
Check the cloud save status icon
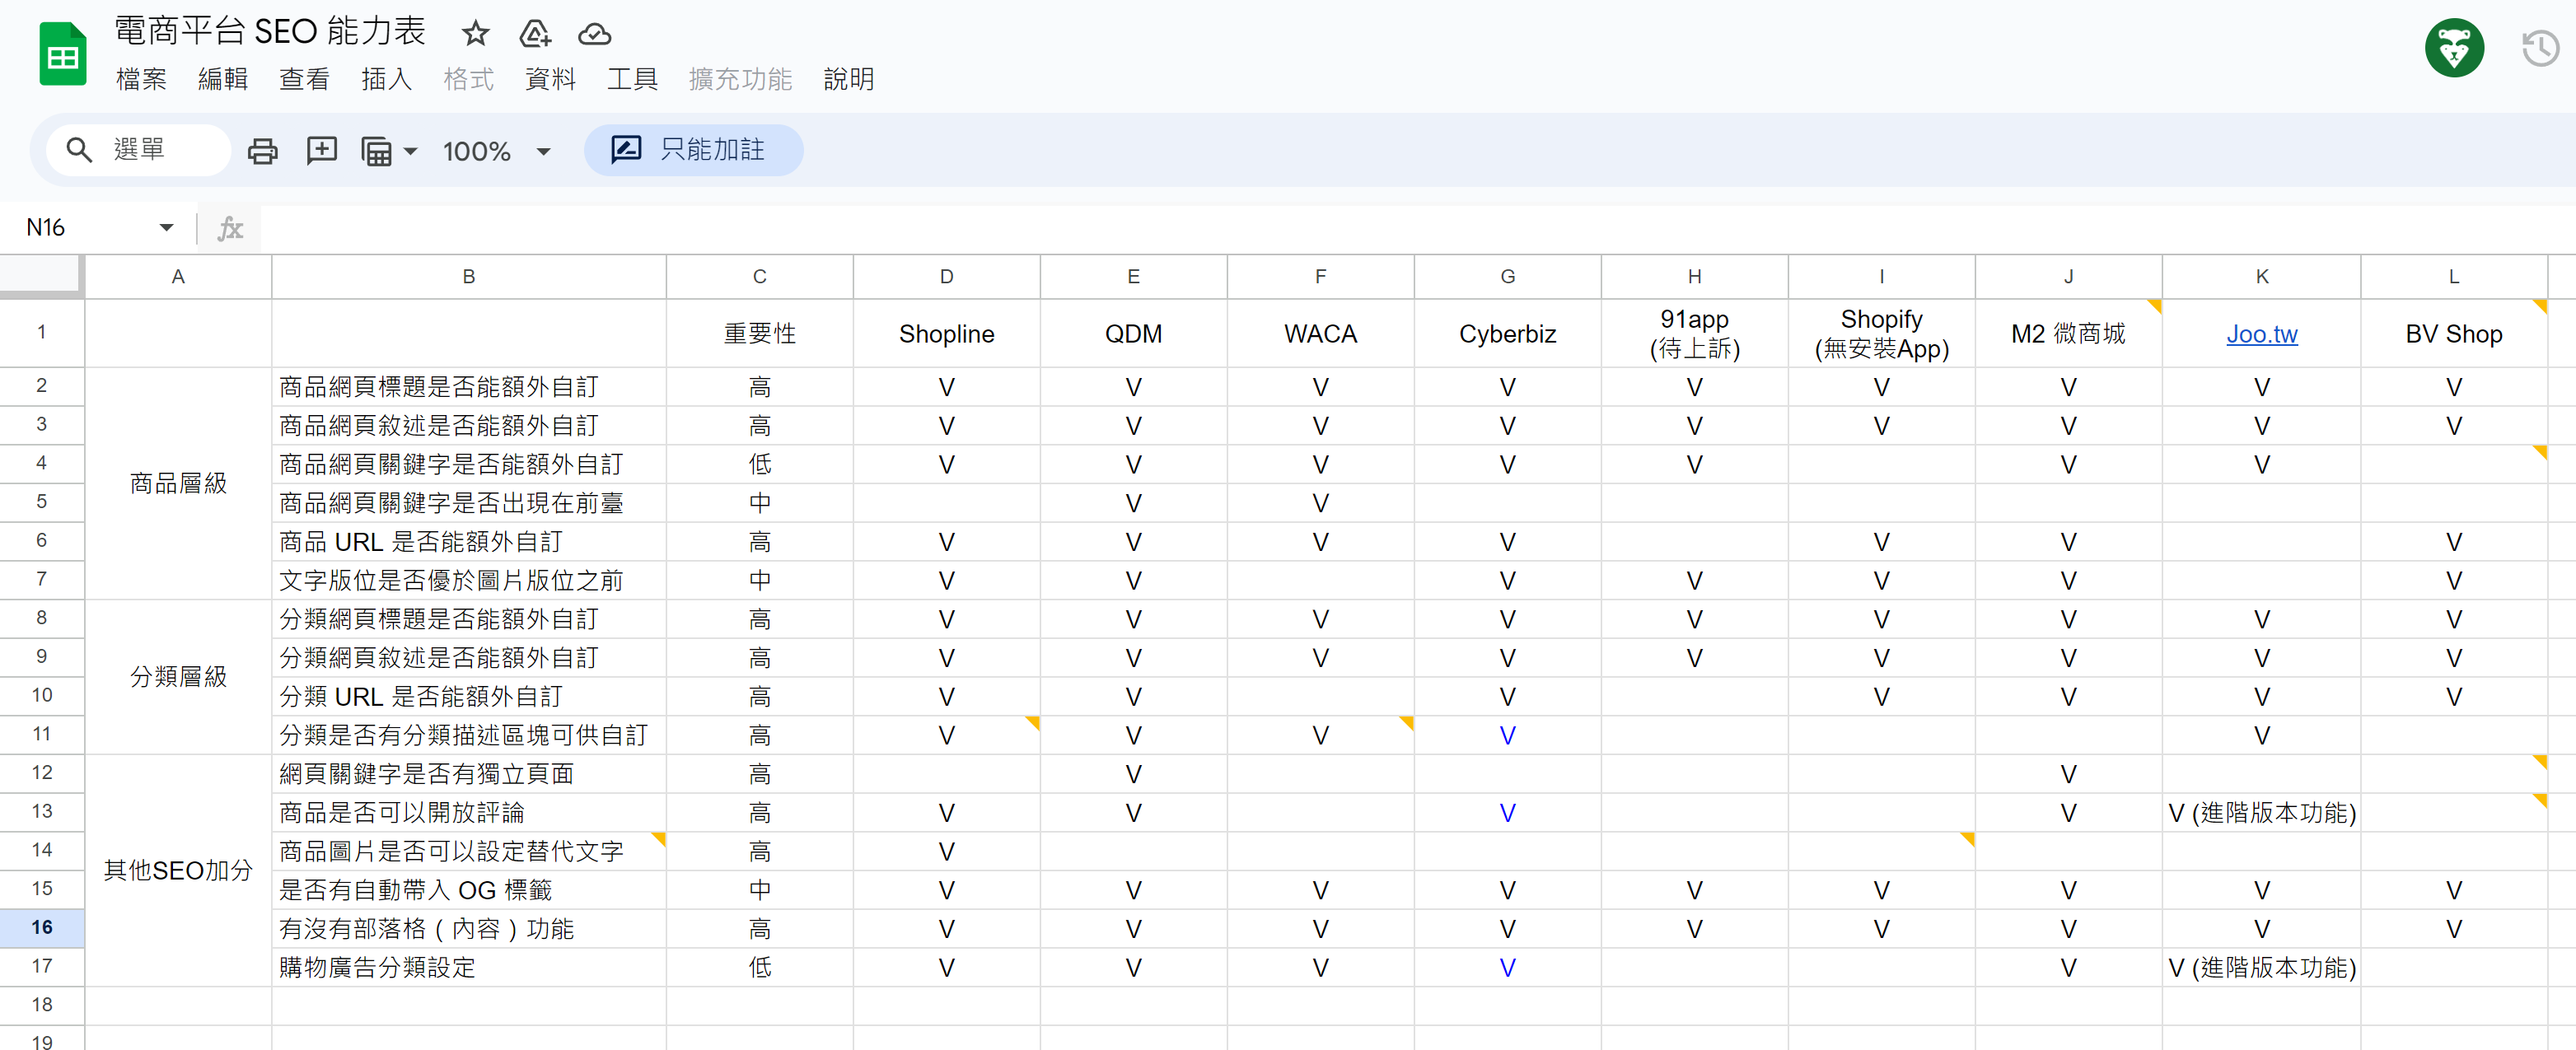coord(594,34)
